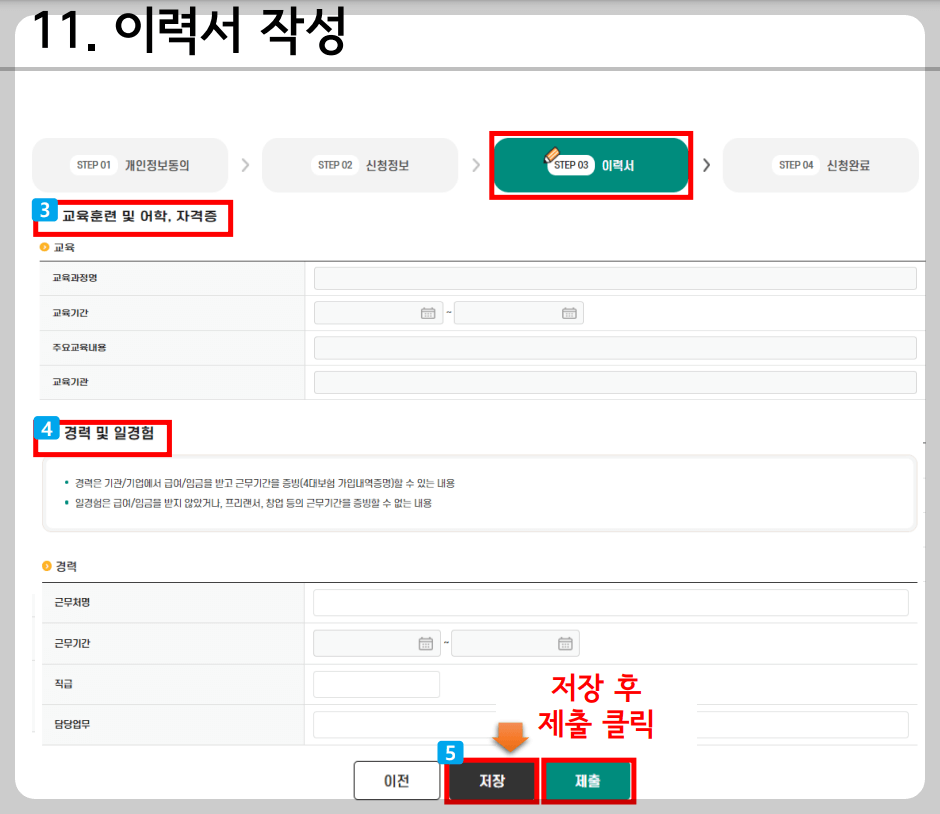Click the chevron after the STEP 03 tab
Screen dimensions: 940x814
point(706,165)
